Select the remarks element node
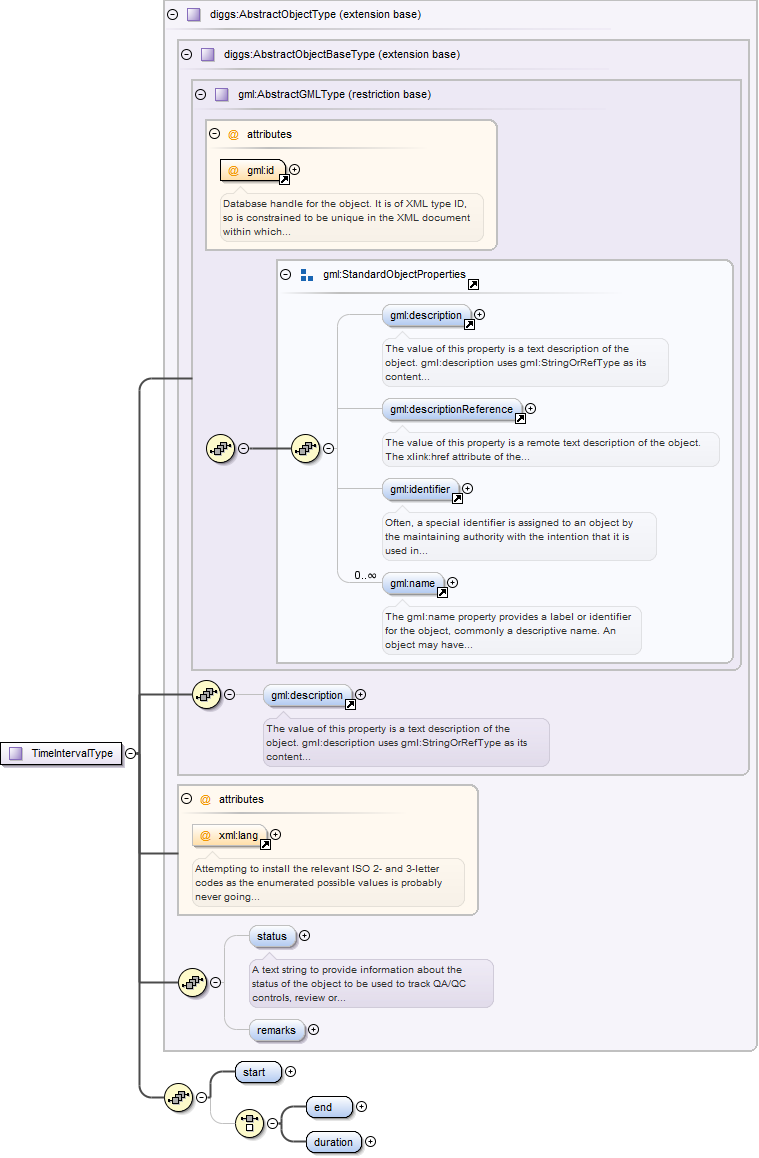Viewport: 759px width, 1158px height. [x=276, y=1029]
